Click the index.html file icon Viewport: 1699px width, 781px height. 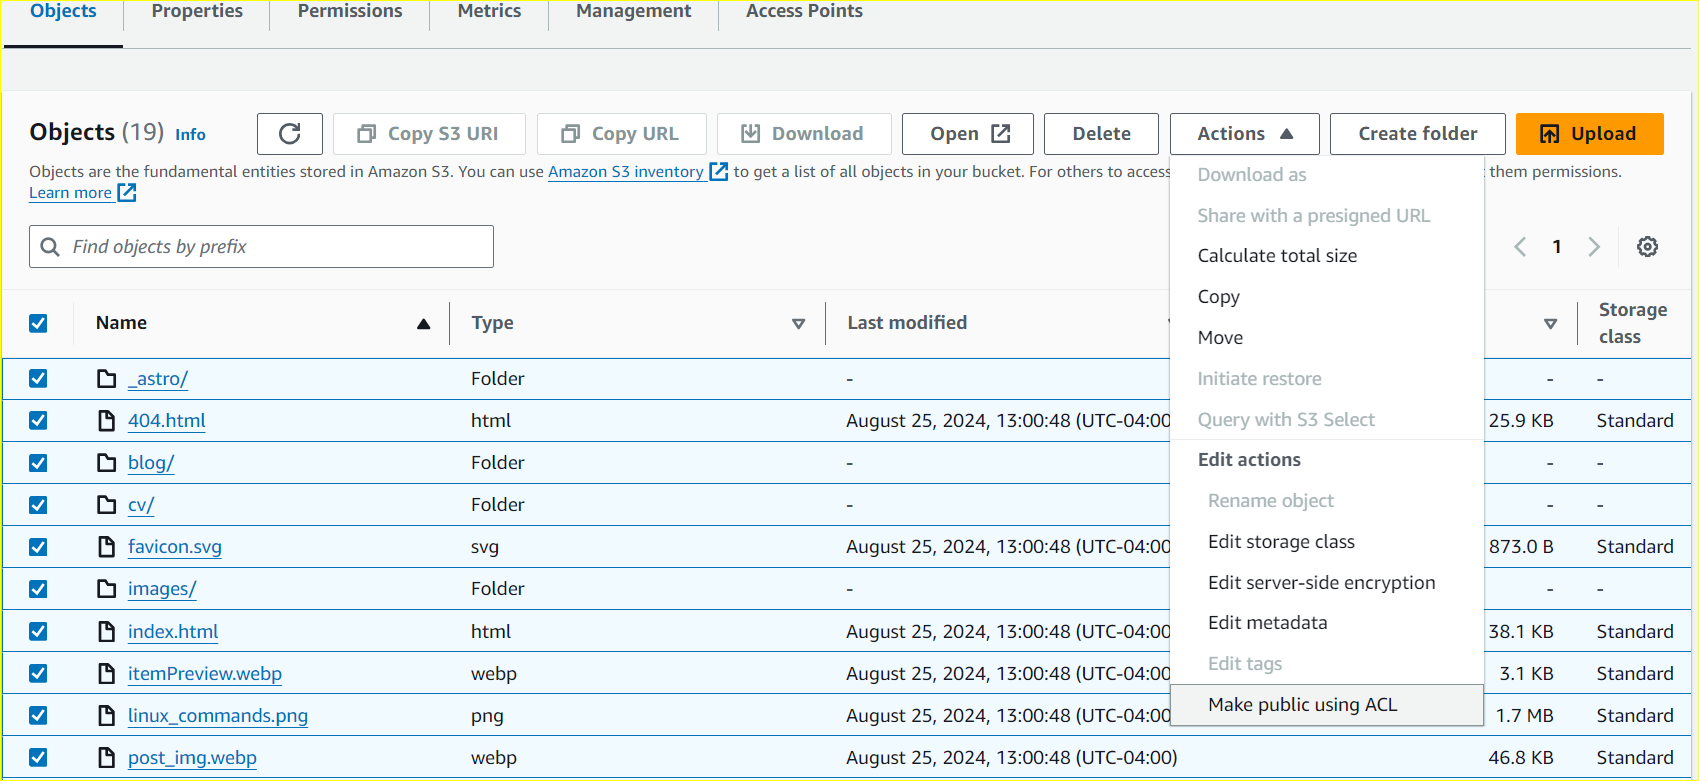click(107, 632)
